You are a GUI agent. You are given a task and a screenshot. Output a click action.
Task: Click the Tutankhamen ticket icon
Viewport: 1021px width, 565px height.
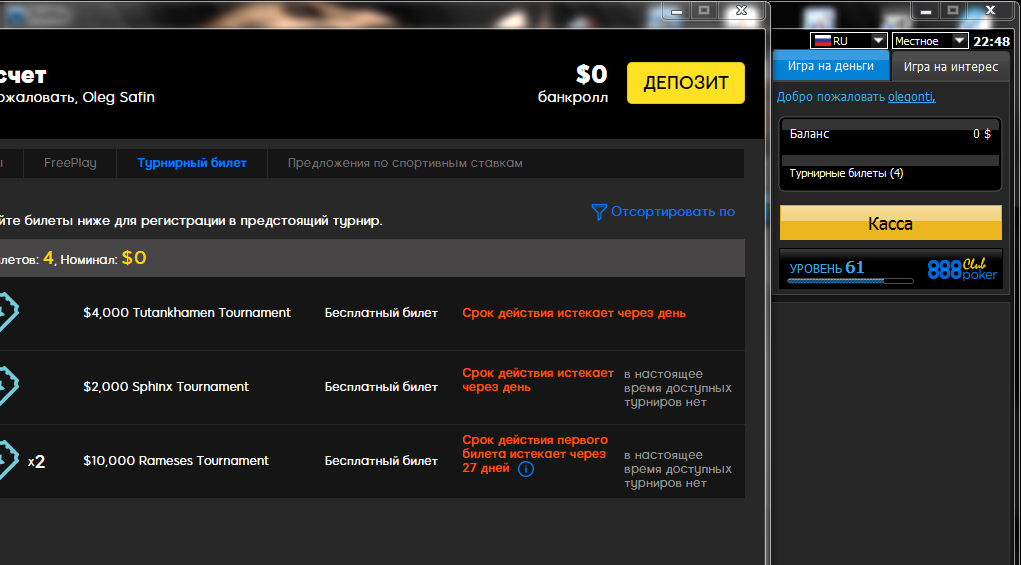click(7, 313)
